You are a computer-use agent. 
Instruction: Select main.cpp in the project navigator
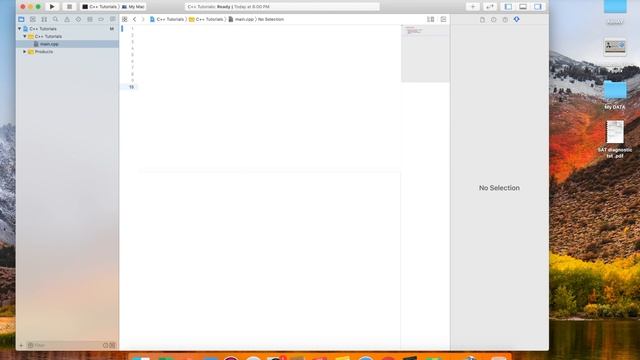67,44
